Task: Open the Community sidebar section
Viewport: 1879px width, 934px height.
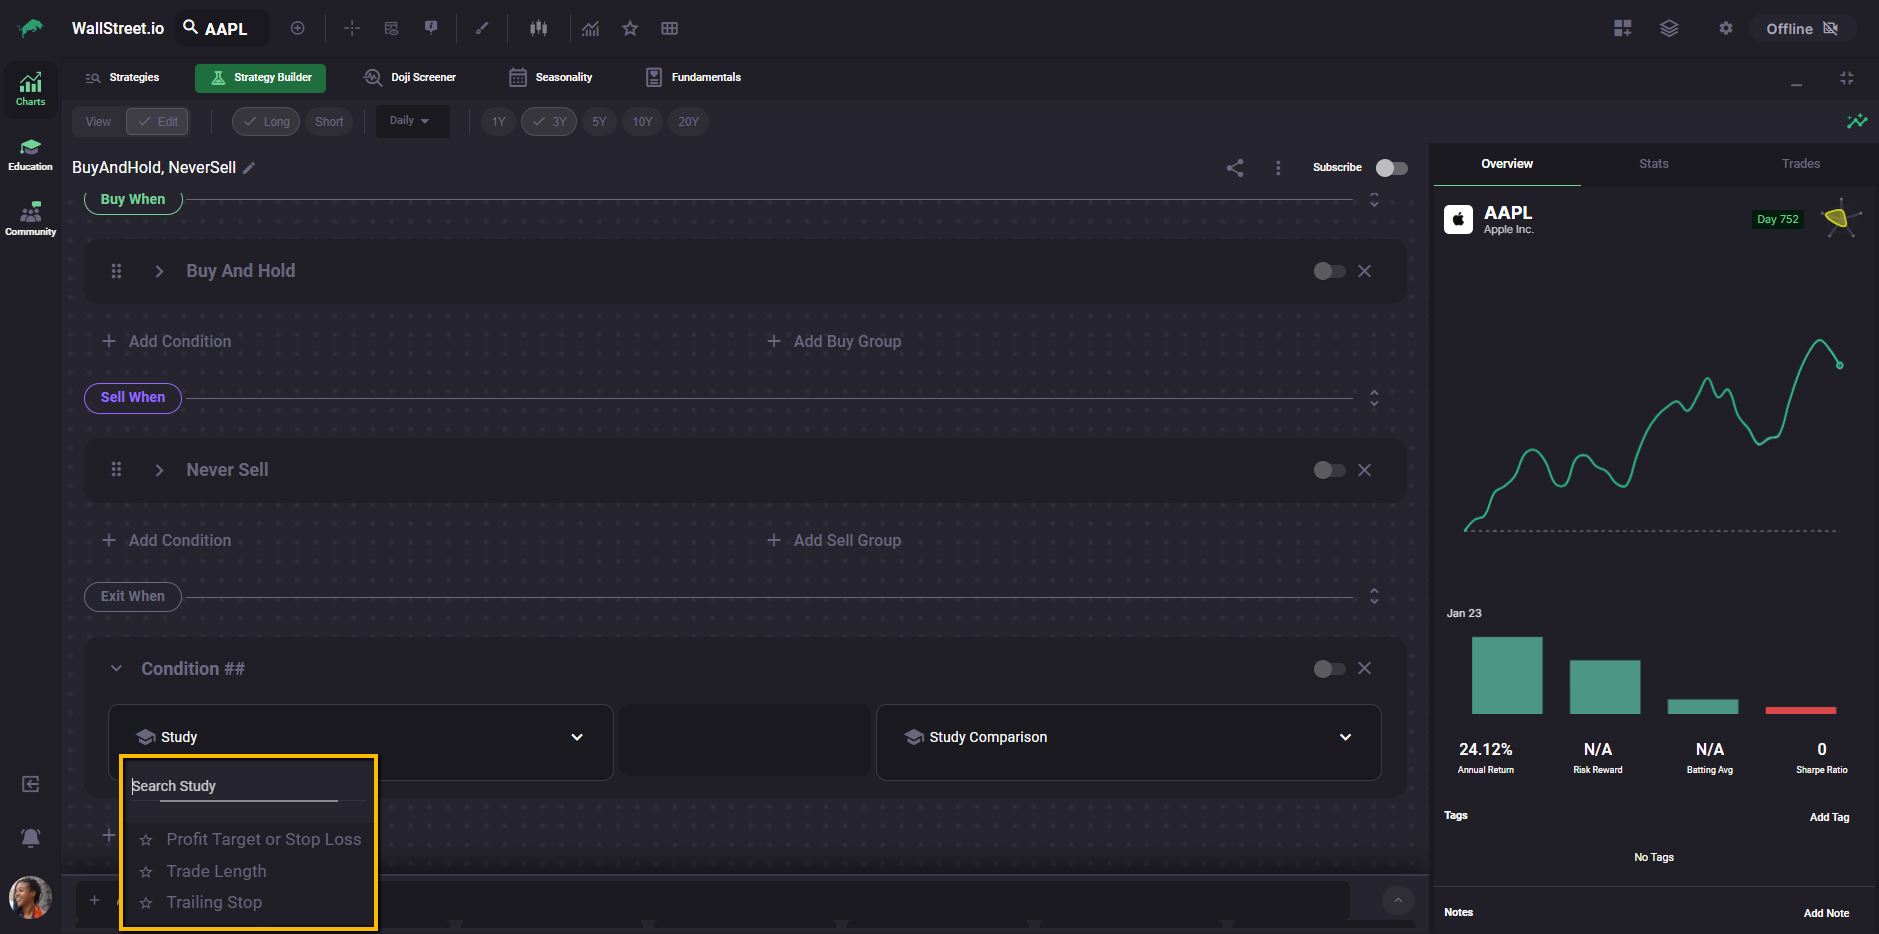Action: pos(30,219)
